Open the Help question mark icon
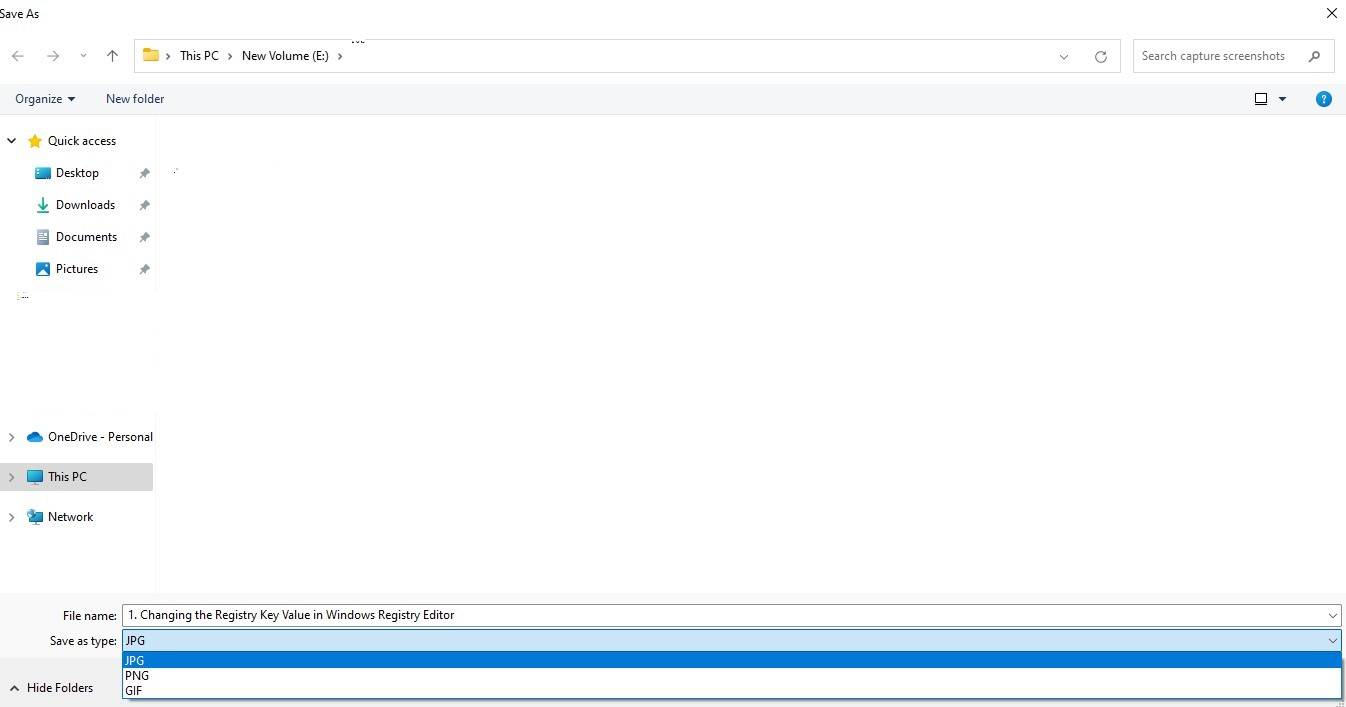This screenshot has width=1346, height=707. pos(1323,99)
